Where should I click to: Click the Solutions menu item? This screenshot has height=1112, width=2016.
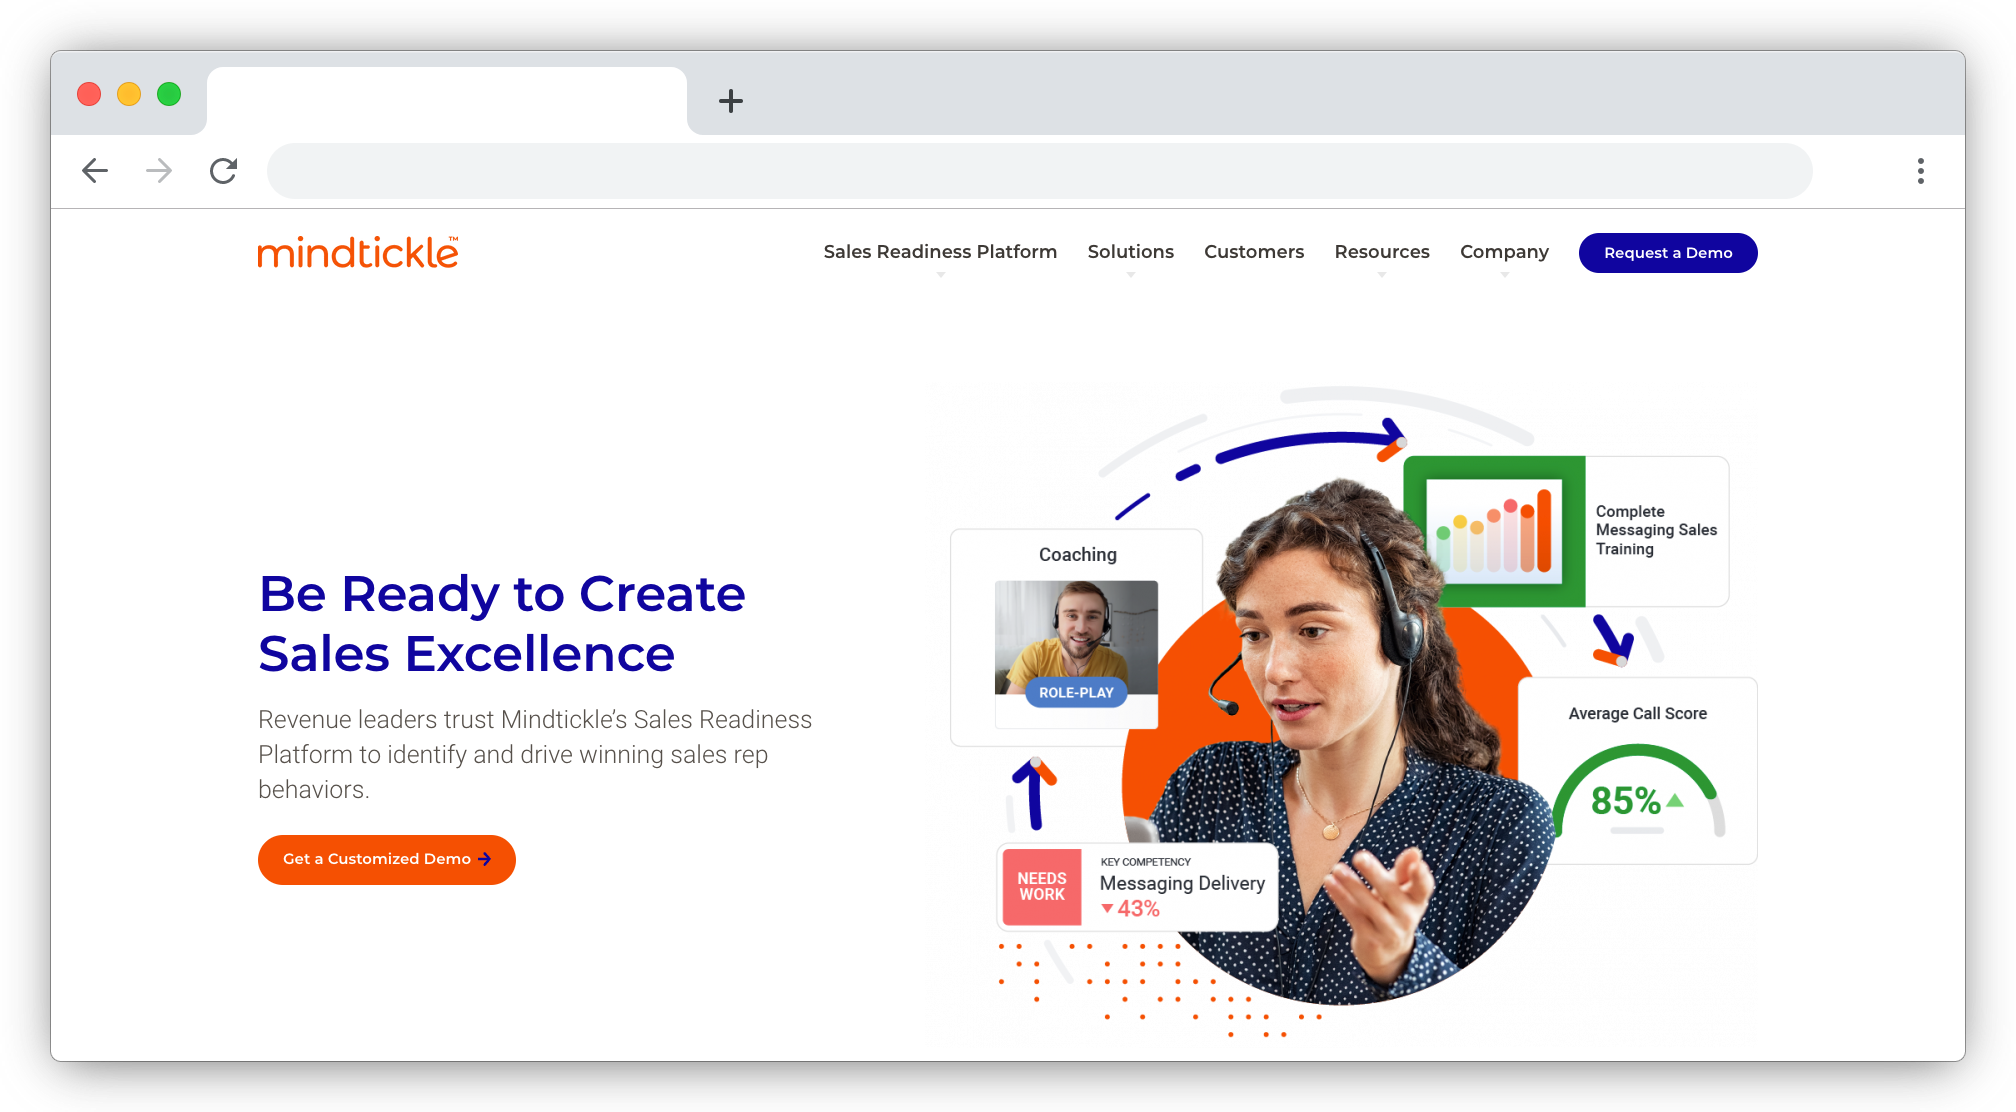pyautogui.click(x=1130, y=252)
